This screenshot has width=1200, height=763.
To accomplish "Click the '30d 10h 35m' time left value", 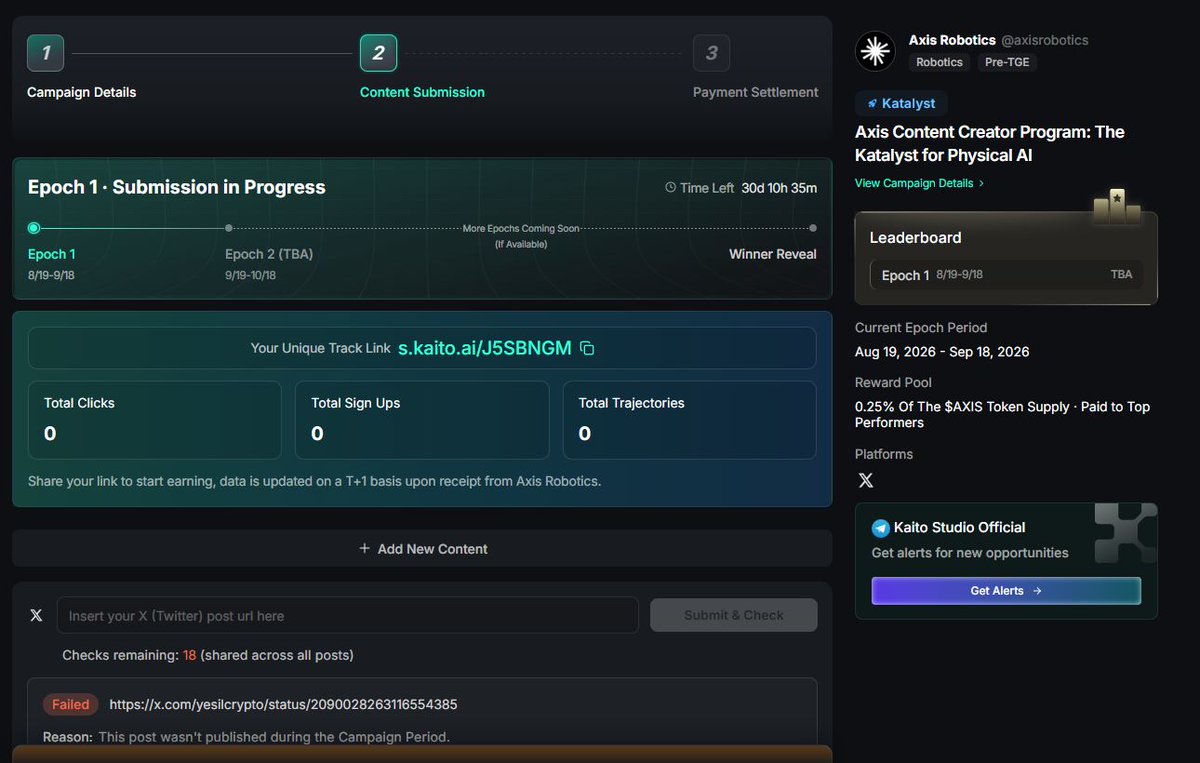I will (779, 188).
